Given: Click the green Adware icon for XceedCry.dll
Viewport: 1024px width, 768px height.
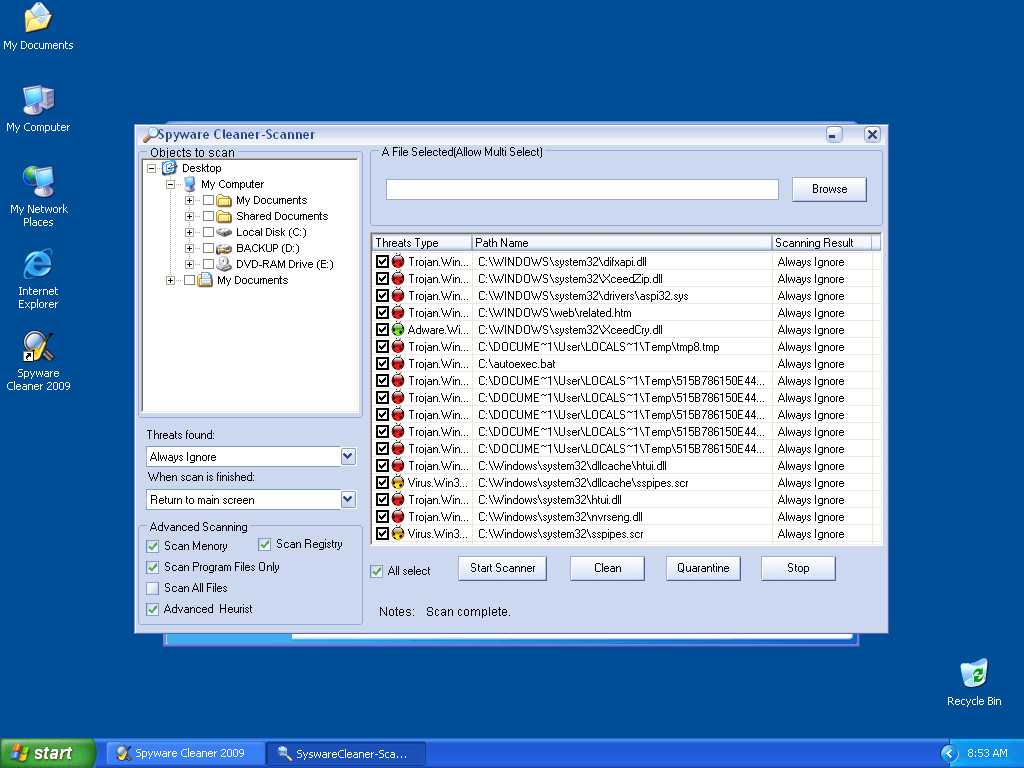Looking at the screenshot, I should pyautogui.click(x=398, y=330).
